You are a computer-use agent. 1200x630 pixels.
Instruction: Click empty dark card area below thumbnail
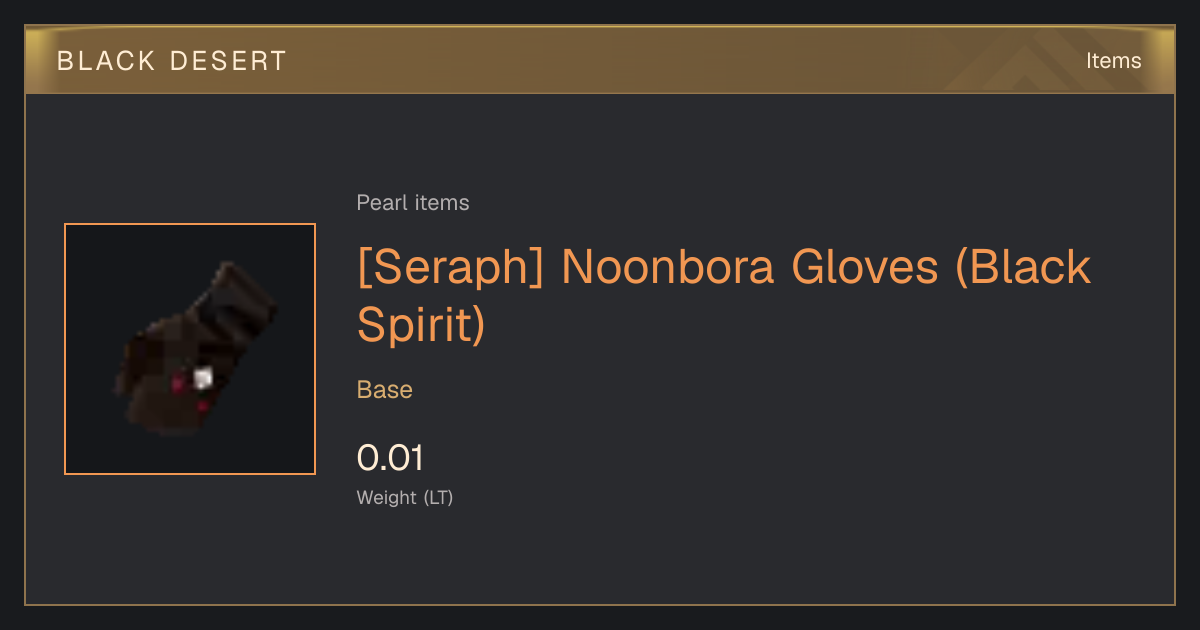(190, 540)
